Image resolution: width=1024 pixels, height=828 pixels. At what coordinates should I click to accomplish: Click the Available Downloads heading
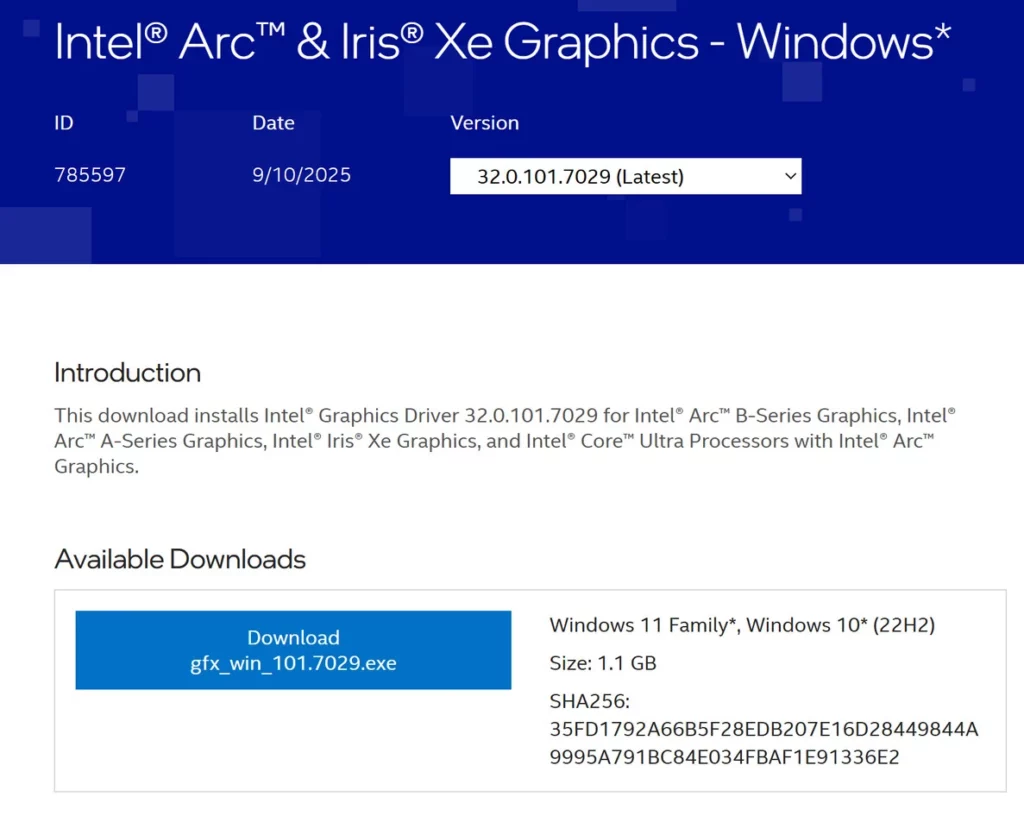179,560
